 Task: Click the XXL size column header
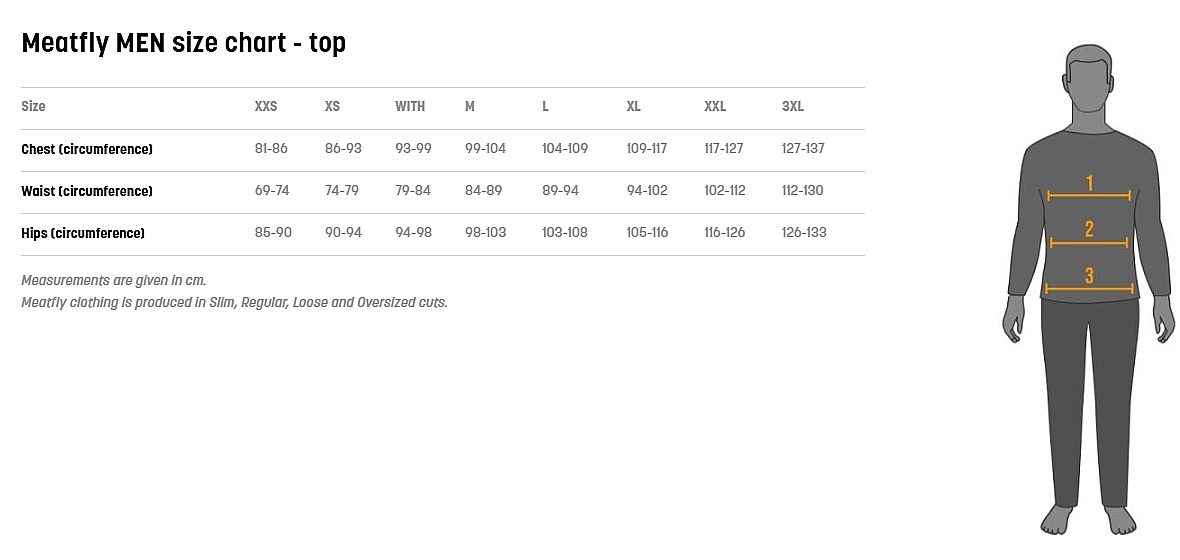coord(715,107)
